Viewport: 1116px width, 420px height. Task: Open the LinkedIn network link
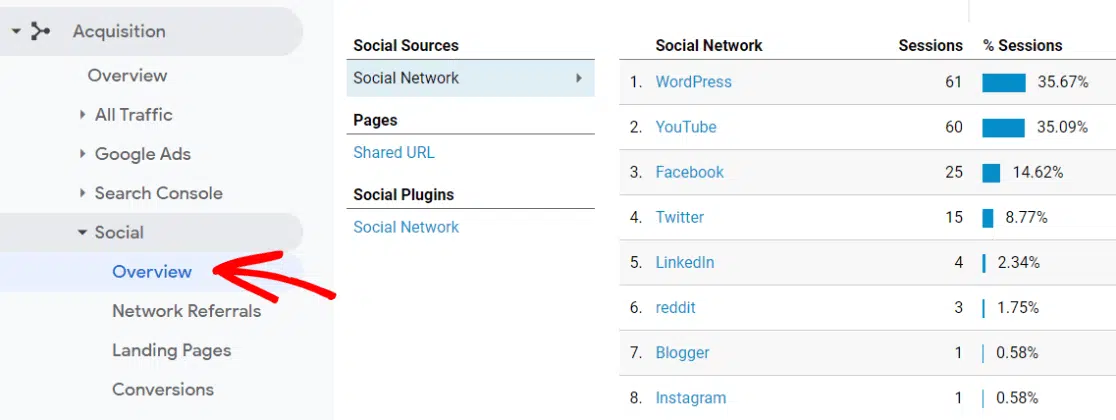point(685,262)
